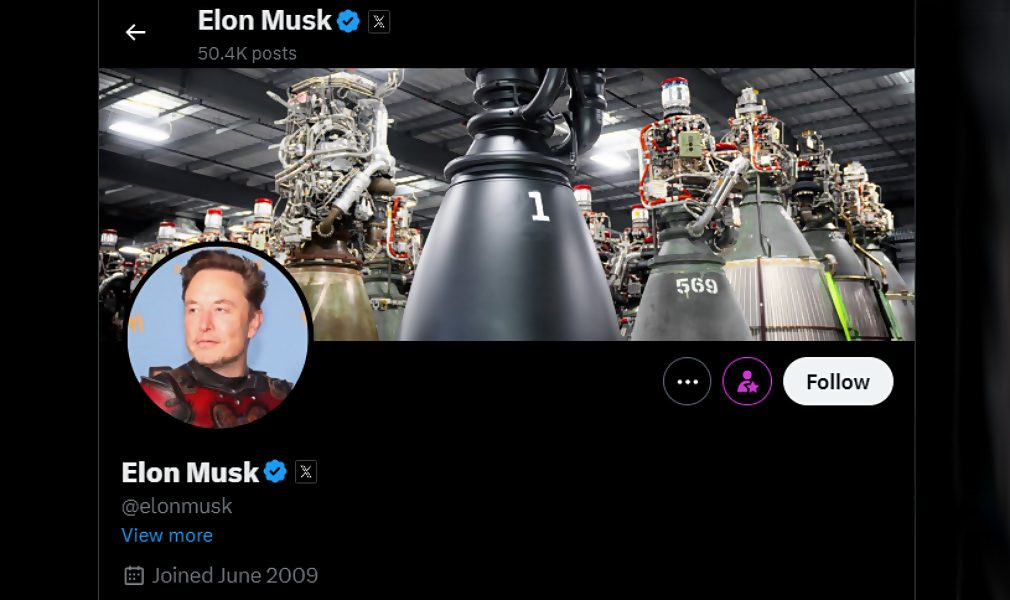The image size is (1010, 600).
Task: Open the three-dot More options menu
Action: pyautogui.click(x=687, y=382)
